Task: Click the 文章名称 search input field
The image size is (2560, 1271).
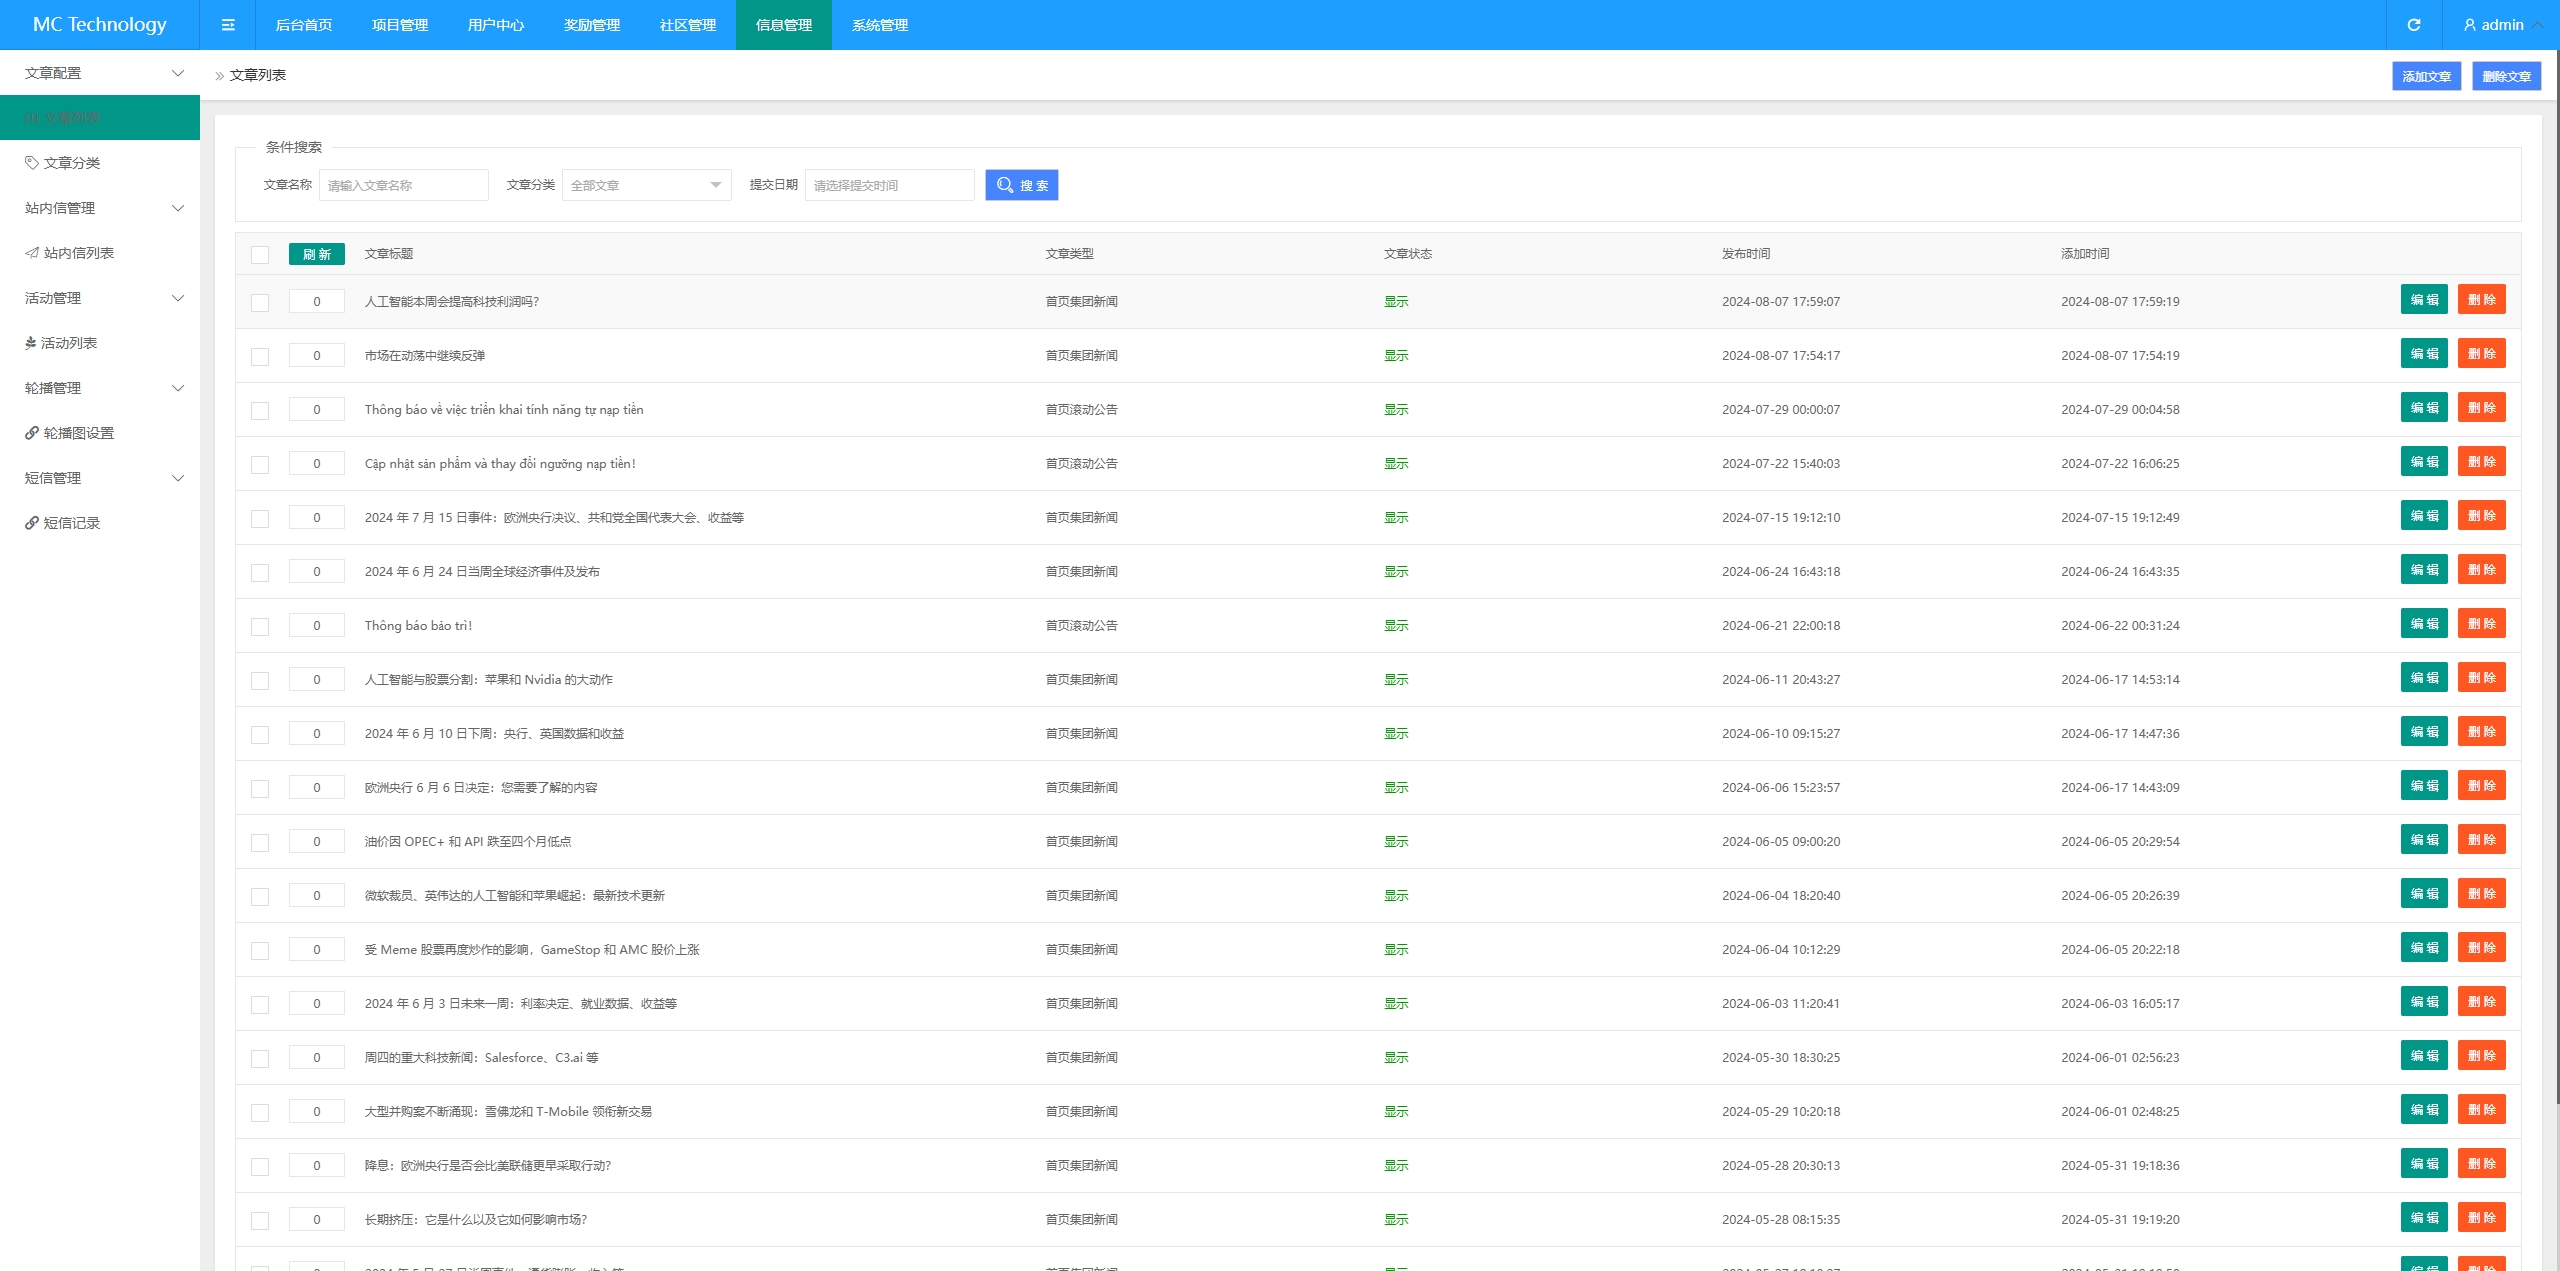Action: tap(403, 185)
